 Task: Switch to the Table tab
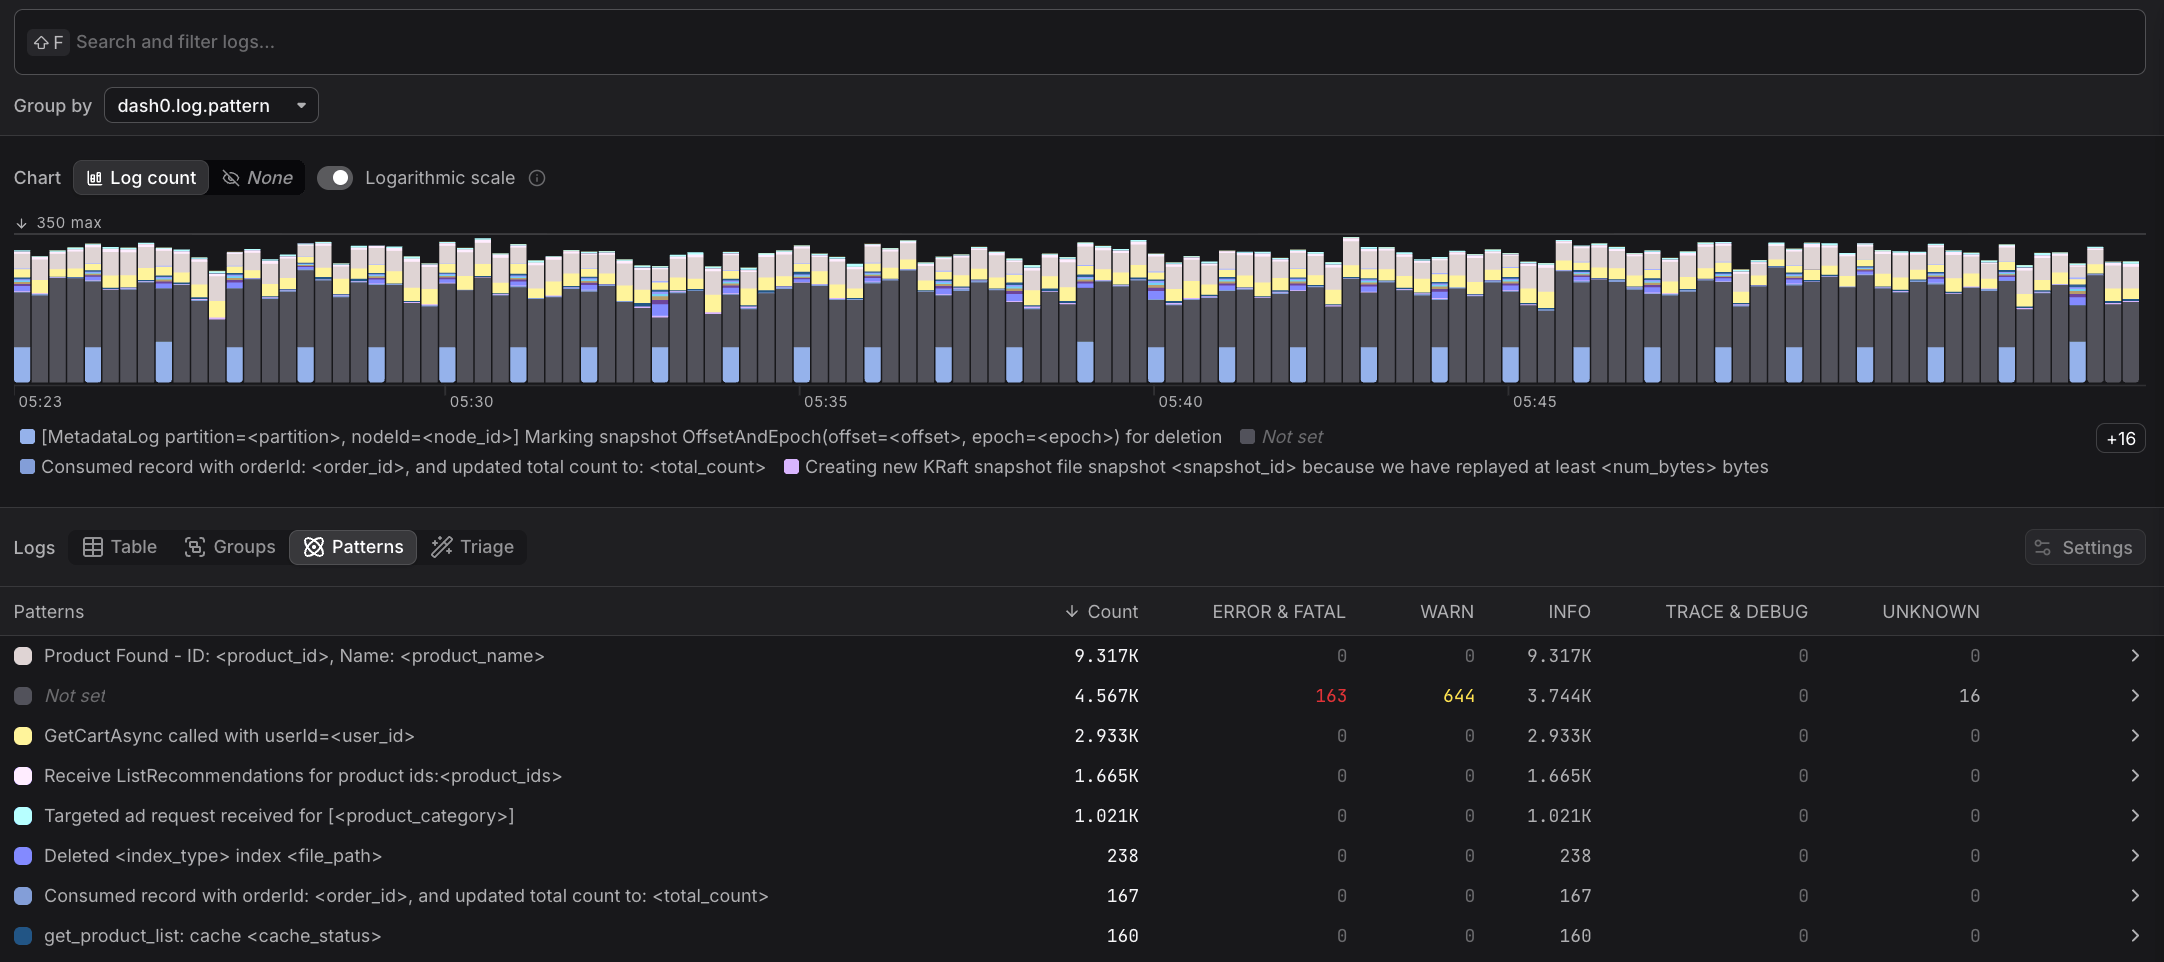click(x=120, y=547)
